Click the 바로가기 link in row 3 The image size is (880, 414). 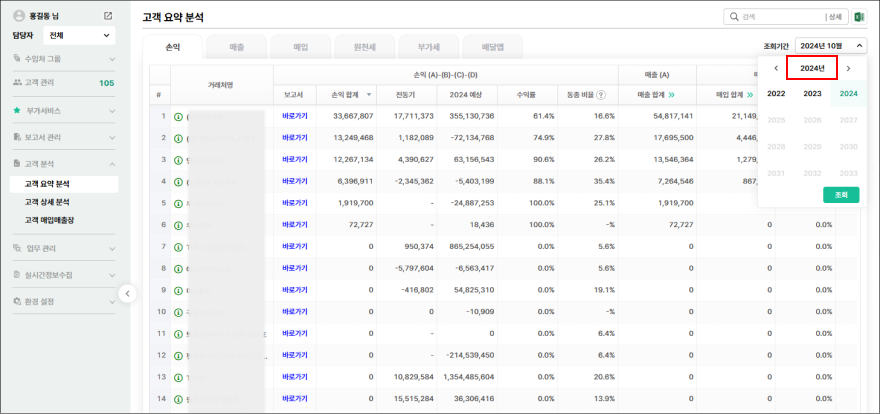[295, 160]
